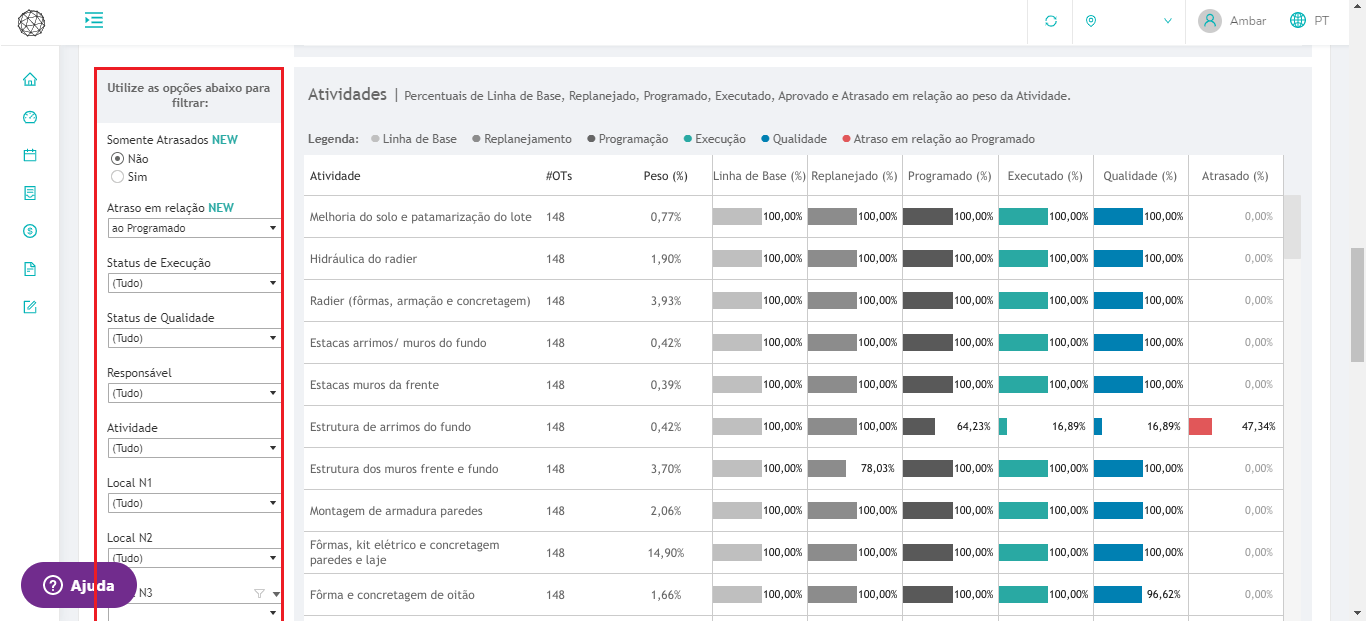Click the red 47,34% Atrasado bar
1366x621 pixels.
coord(1200,427)
